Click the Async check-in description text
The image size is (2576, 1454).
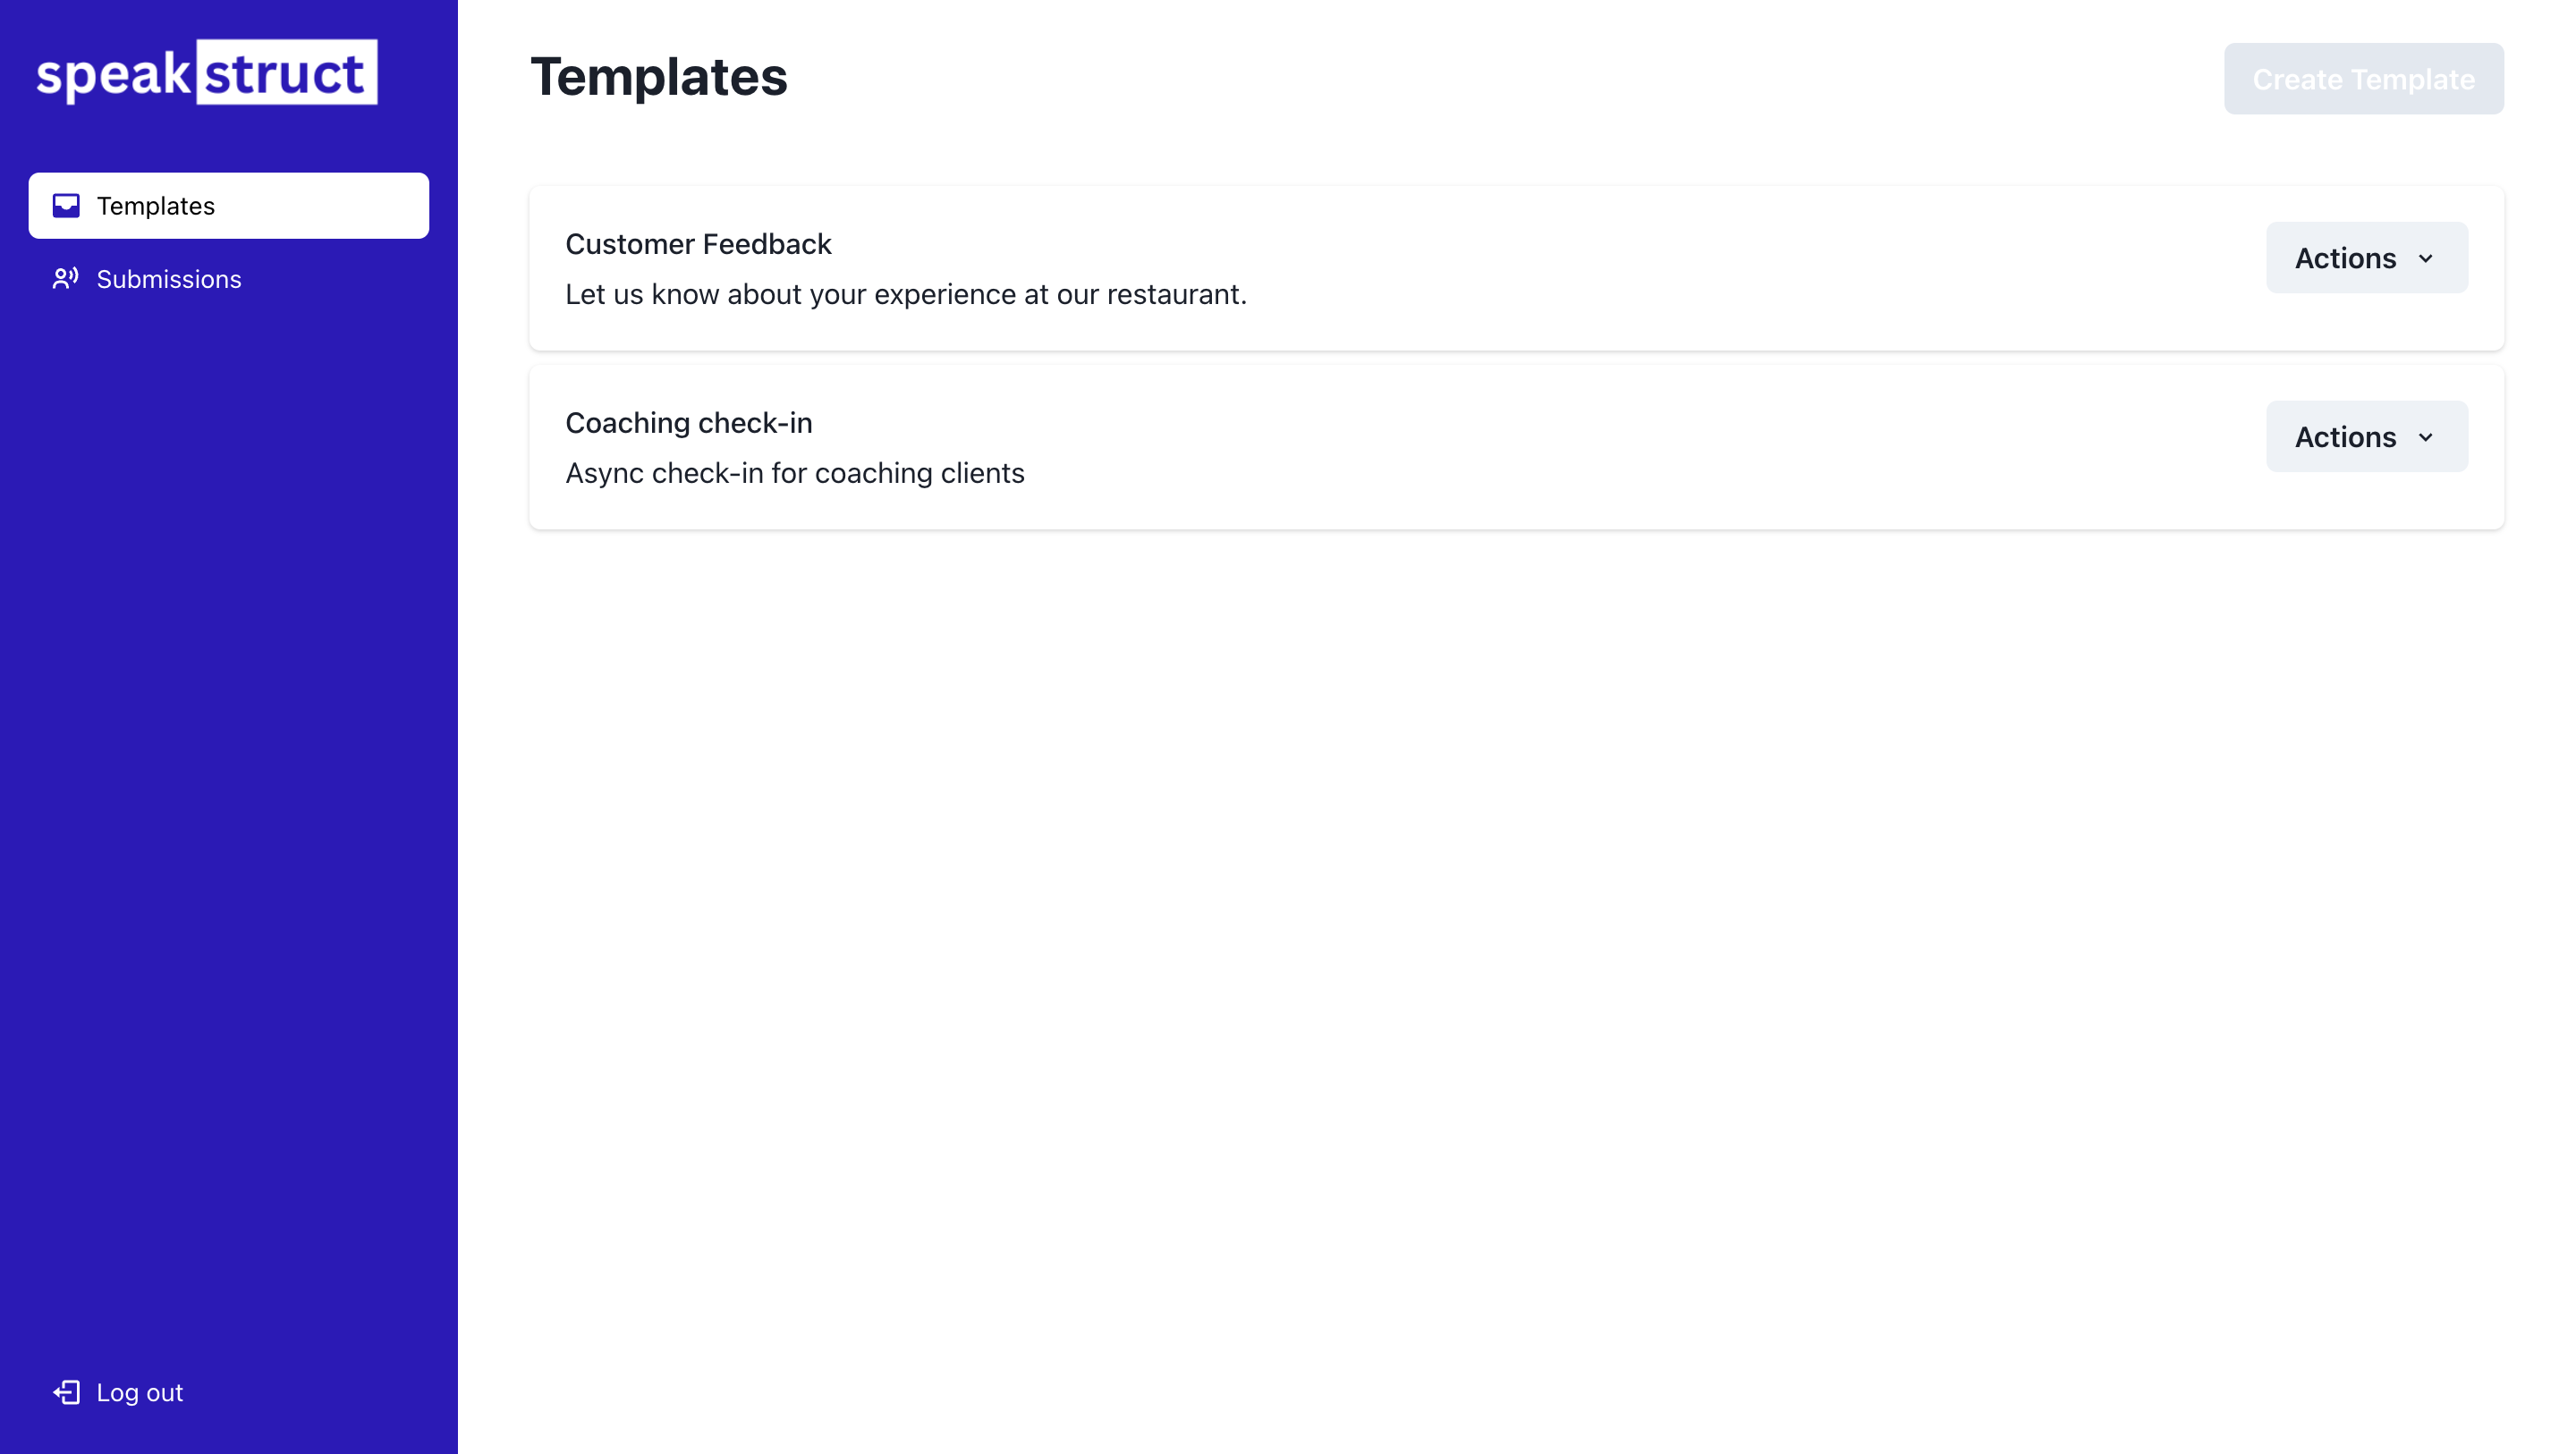[795, 473]
